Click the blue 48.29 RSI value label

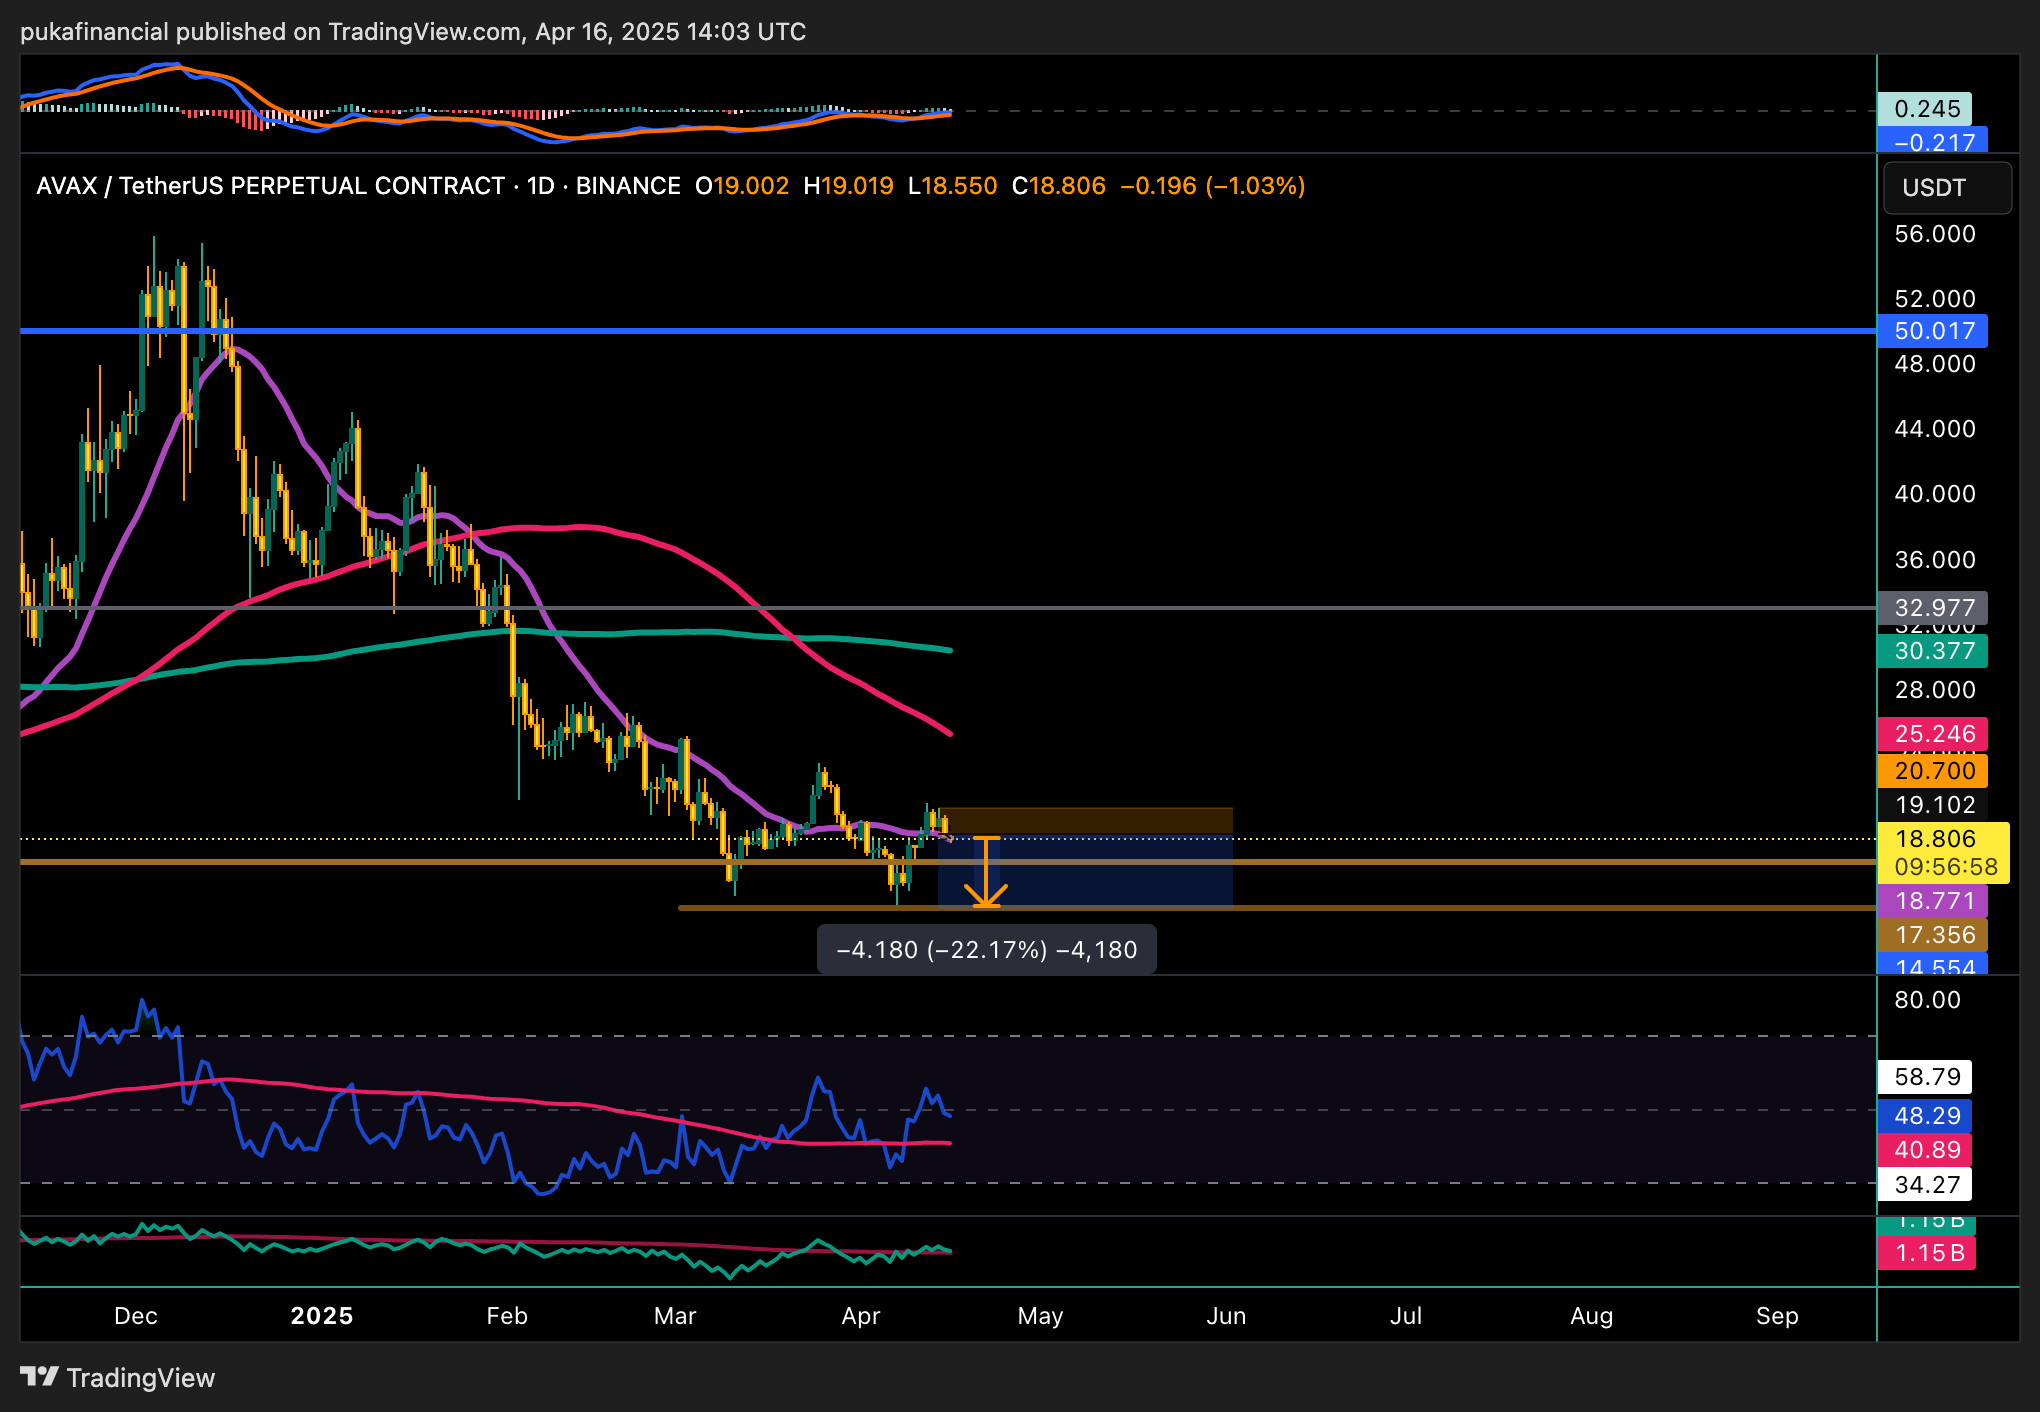coord(1926,1116)
